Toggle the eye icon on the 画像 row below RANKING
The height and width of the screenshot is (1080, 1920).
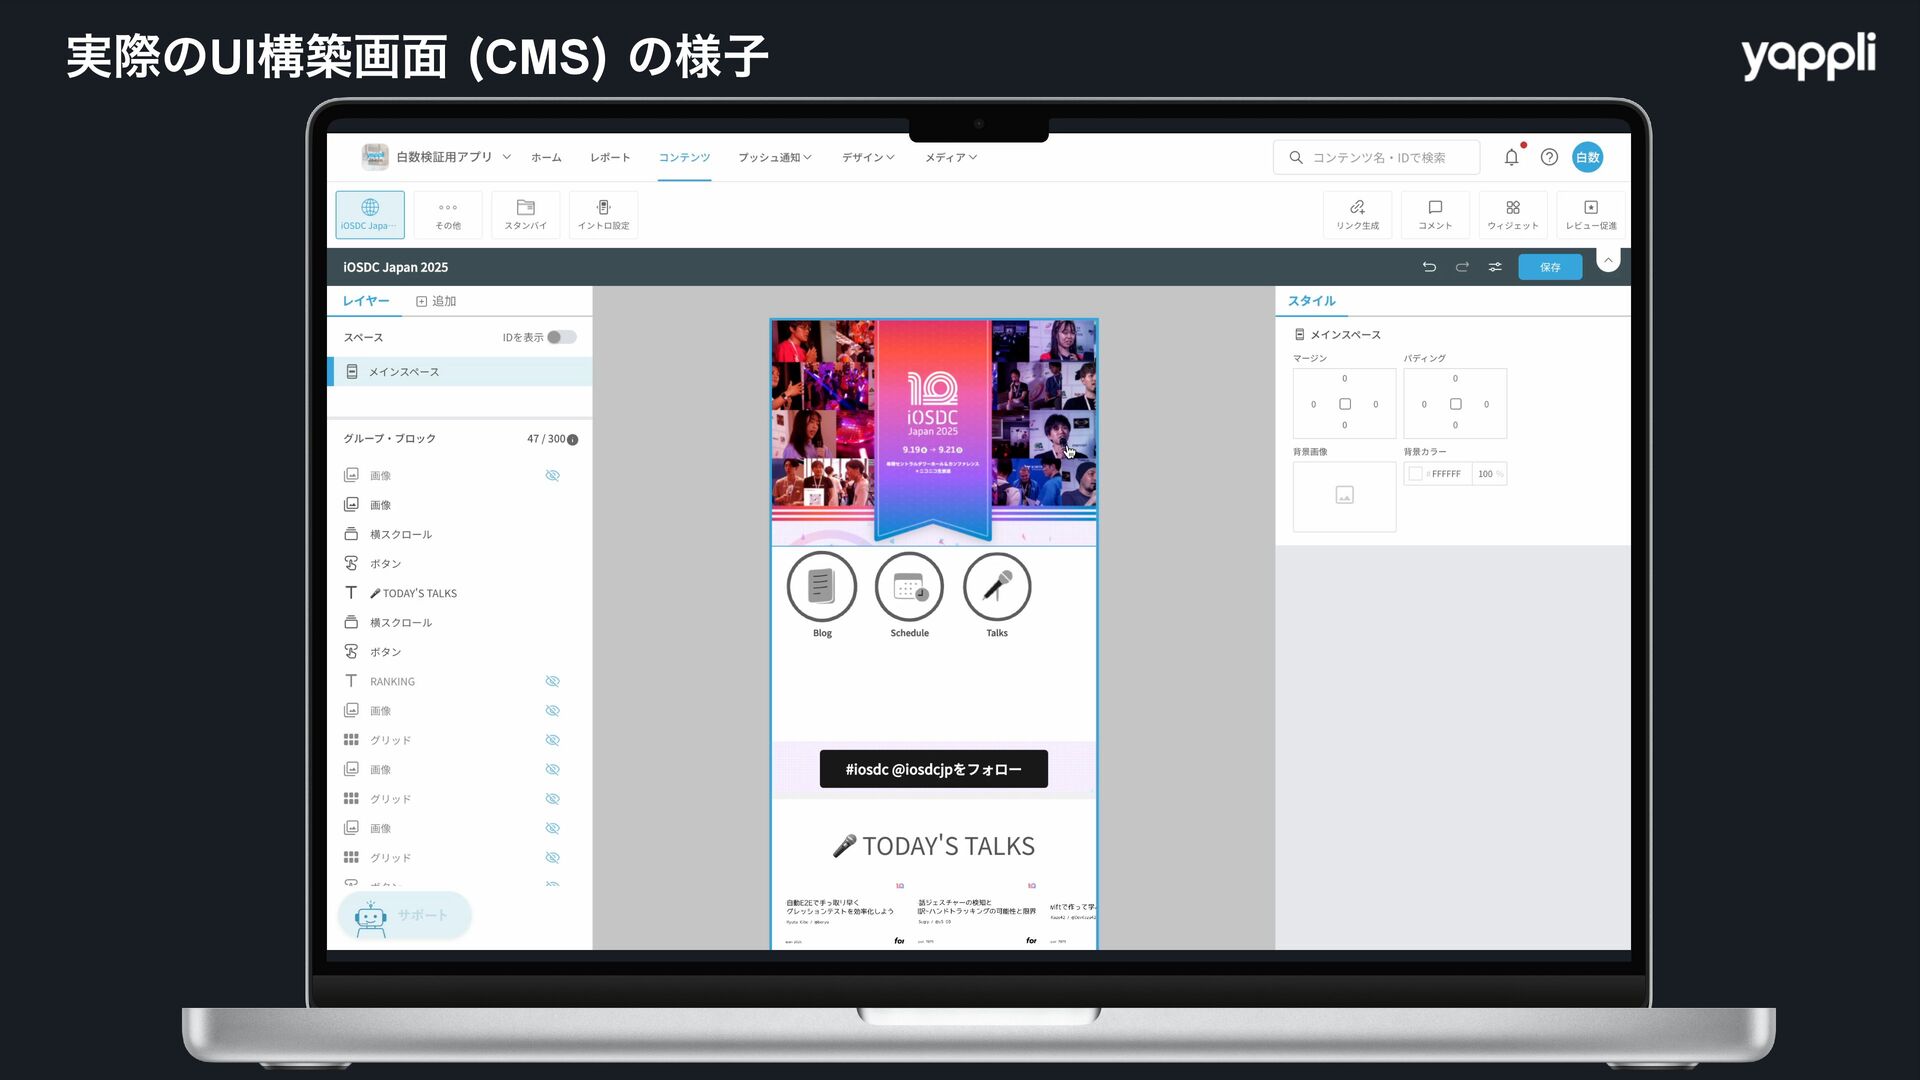(552, 711)
